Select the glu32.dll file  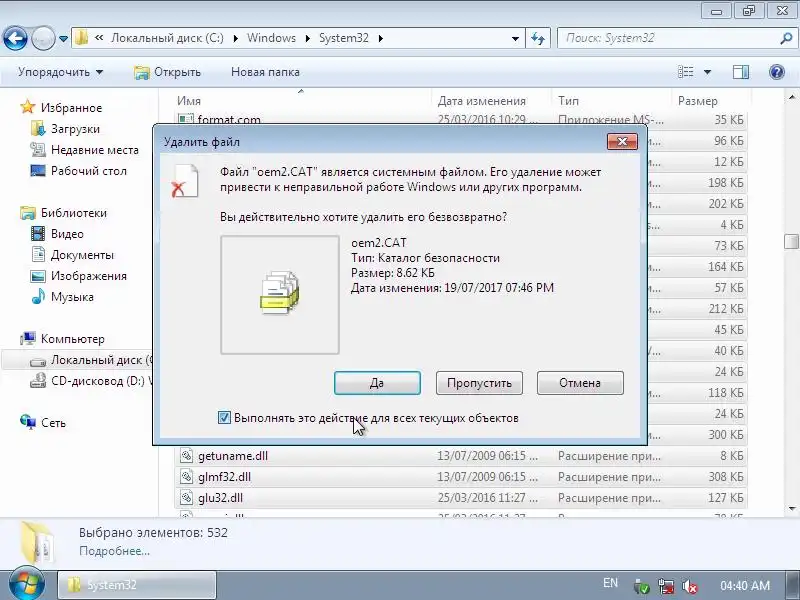220,497
